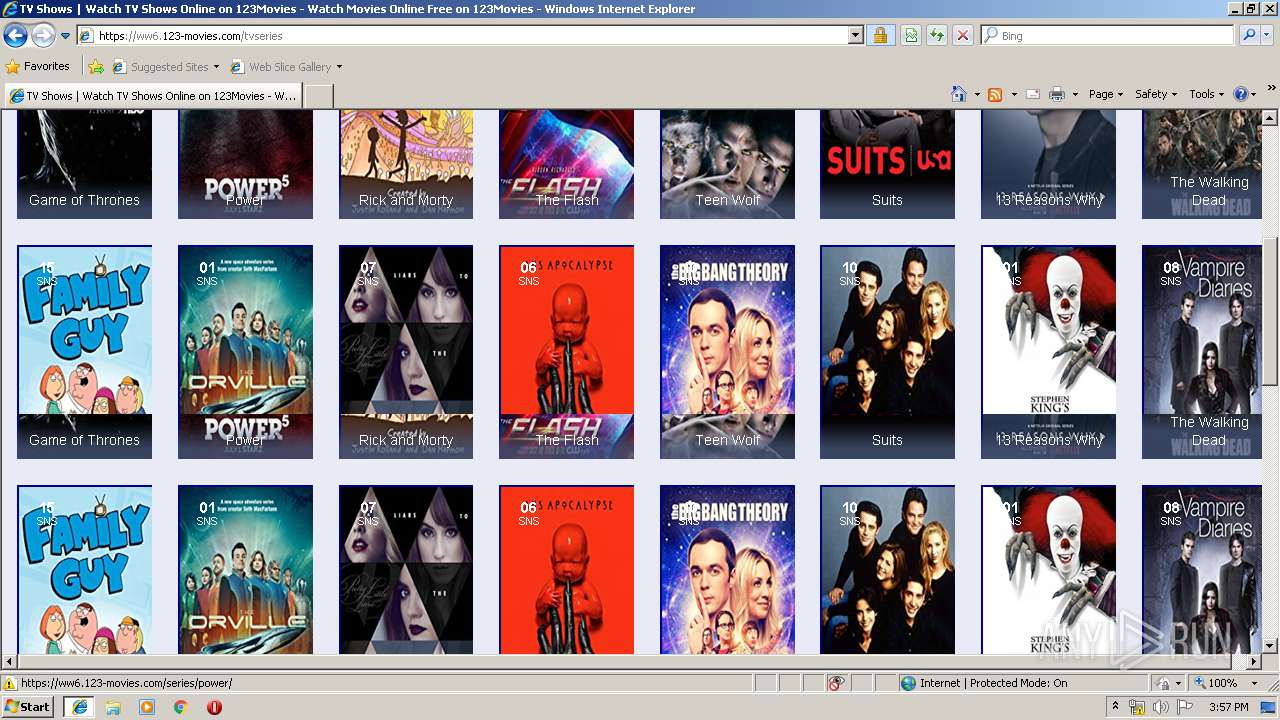Click the orange RSS Feeds icon
The height and width of the screenshot is (720, 1280).
coord(995,94)
